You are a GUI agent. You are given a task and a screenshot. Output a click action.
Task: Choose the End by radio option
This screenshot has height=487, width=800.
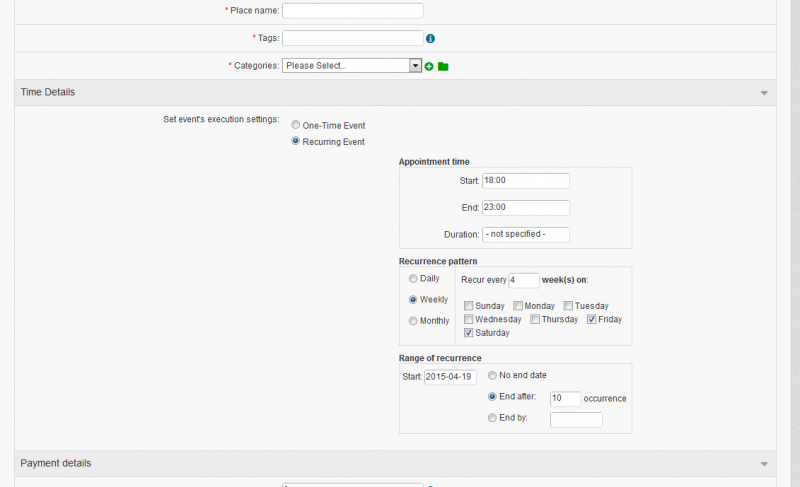(492, 418)
